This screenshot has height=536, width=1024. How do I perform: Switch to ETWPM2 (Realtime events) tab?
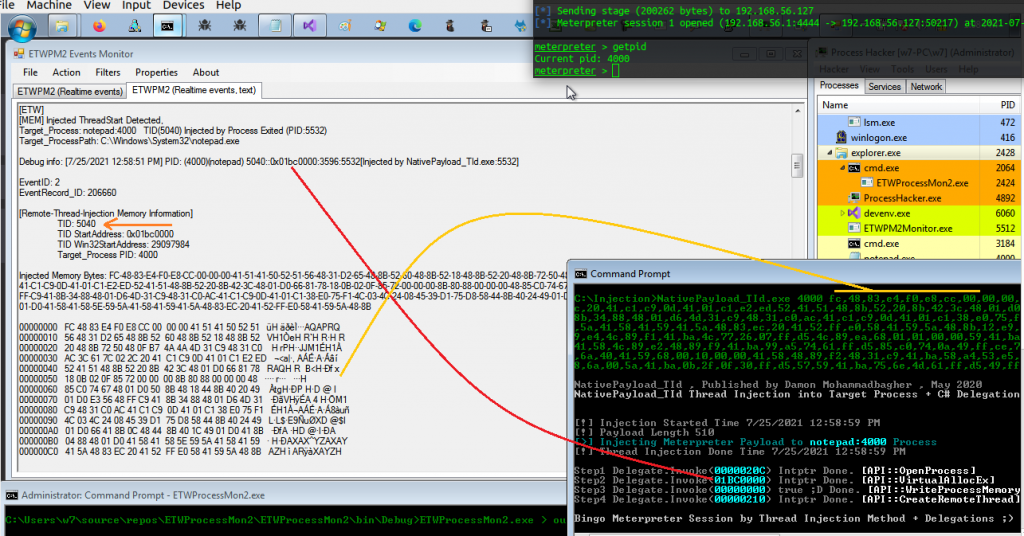tap(70, 91)
